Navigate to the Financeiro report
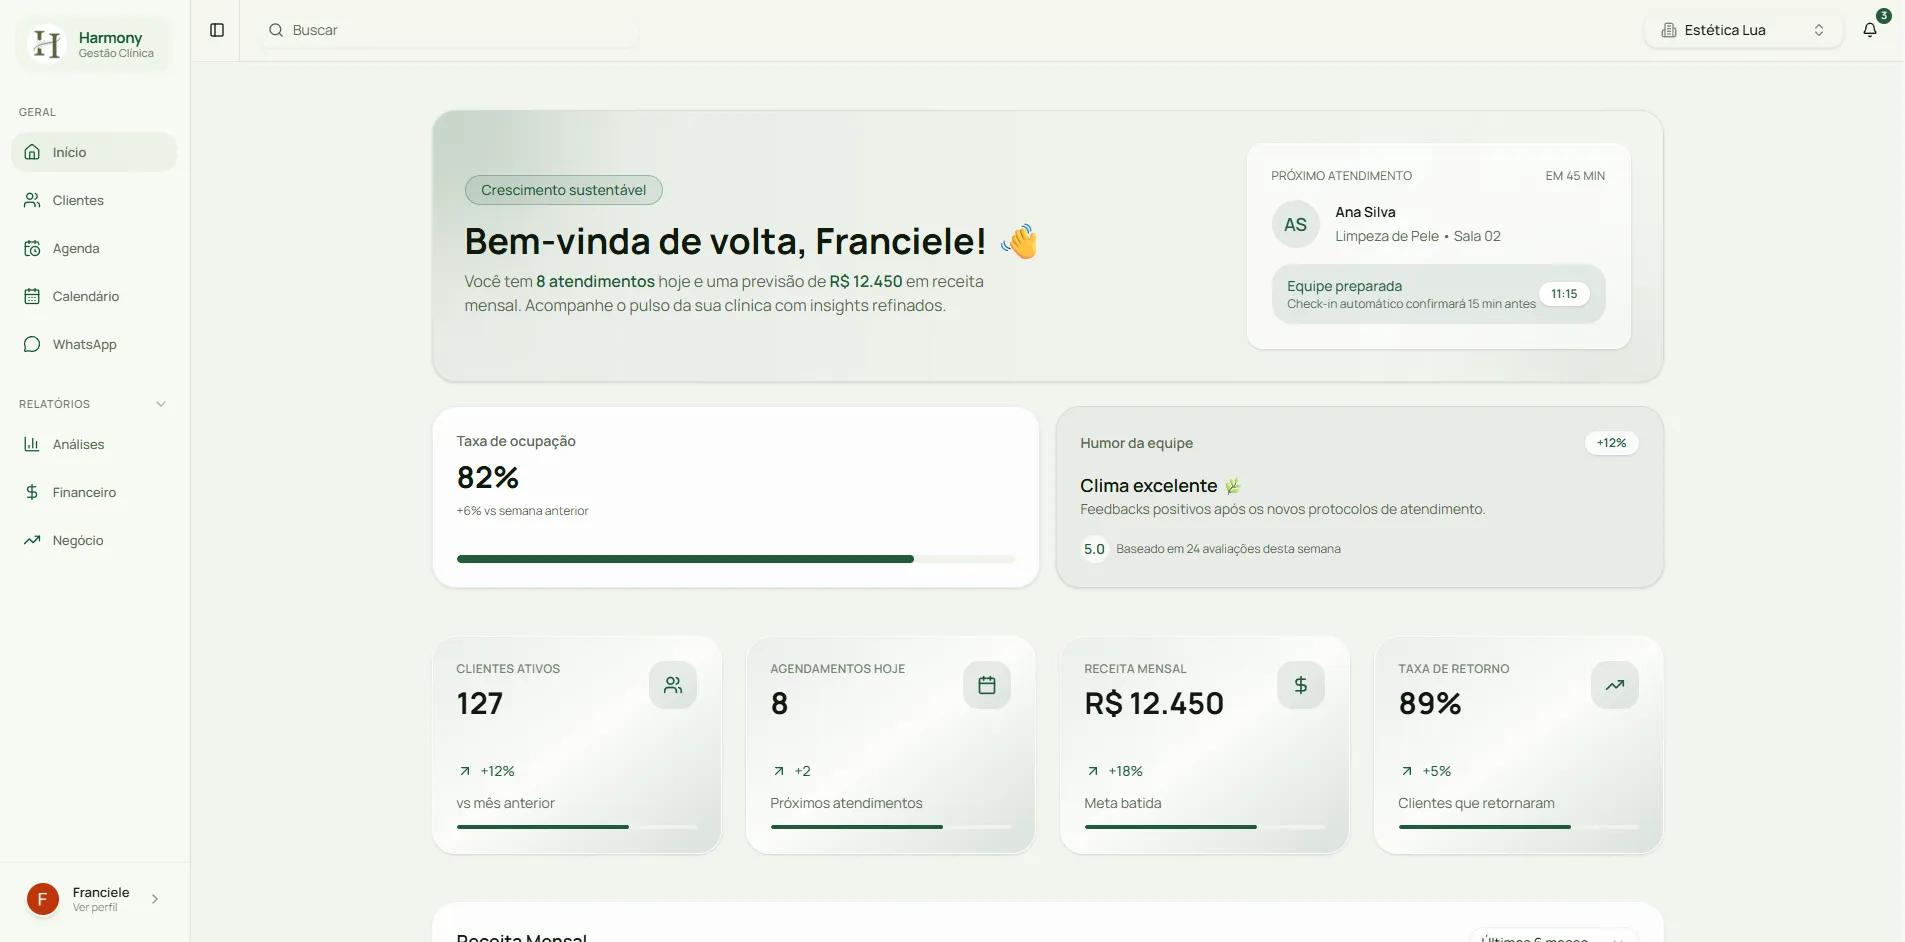 pyautogui.click(x=84, y=492)
